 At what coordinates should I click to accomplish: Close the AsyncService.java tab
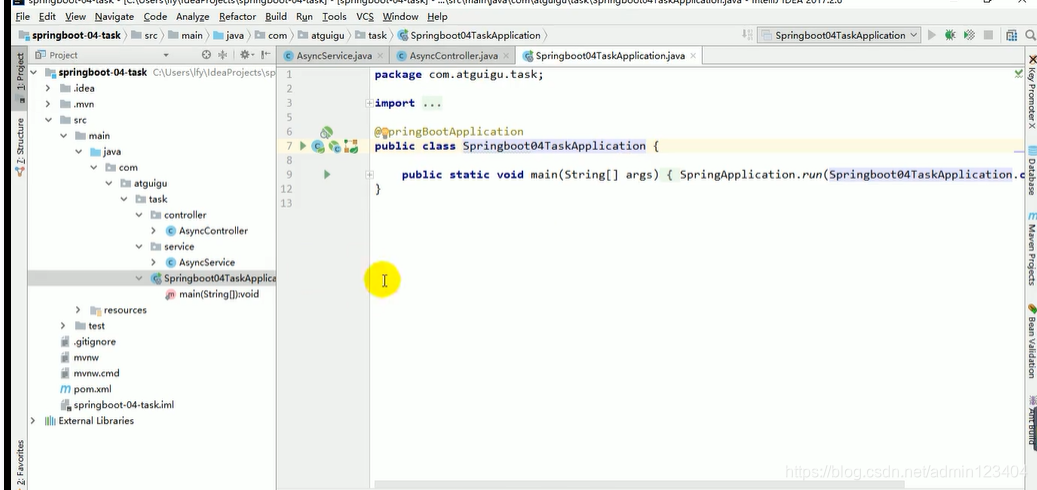click(380, 56)
